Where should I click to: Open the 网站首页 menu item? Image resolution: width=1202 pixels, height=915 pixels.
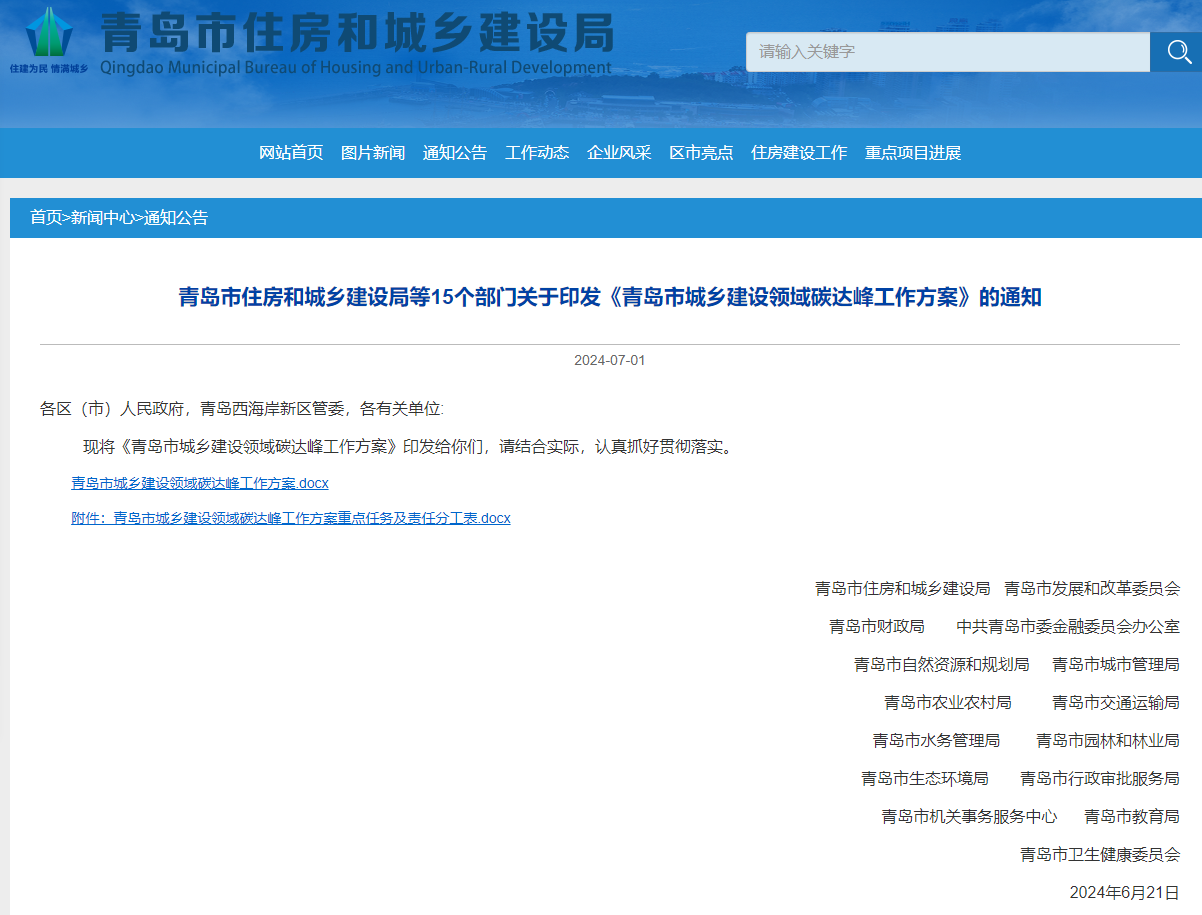tap(291, 153)
